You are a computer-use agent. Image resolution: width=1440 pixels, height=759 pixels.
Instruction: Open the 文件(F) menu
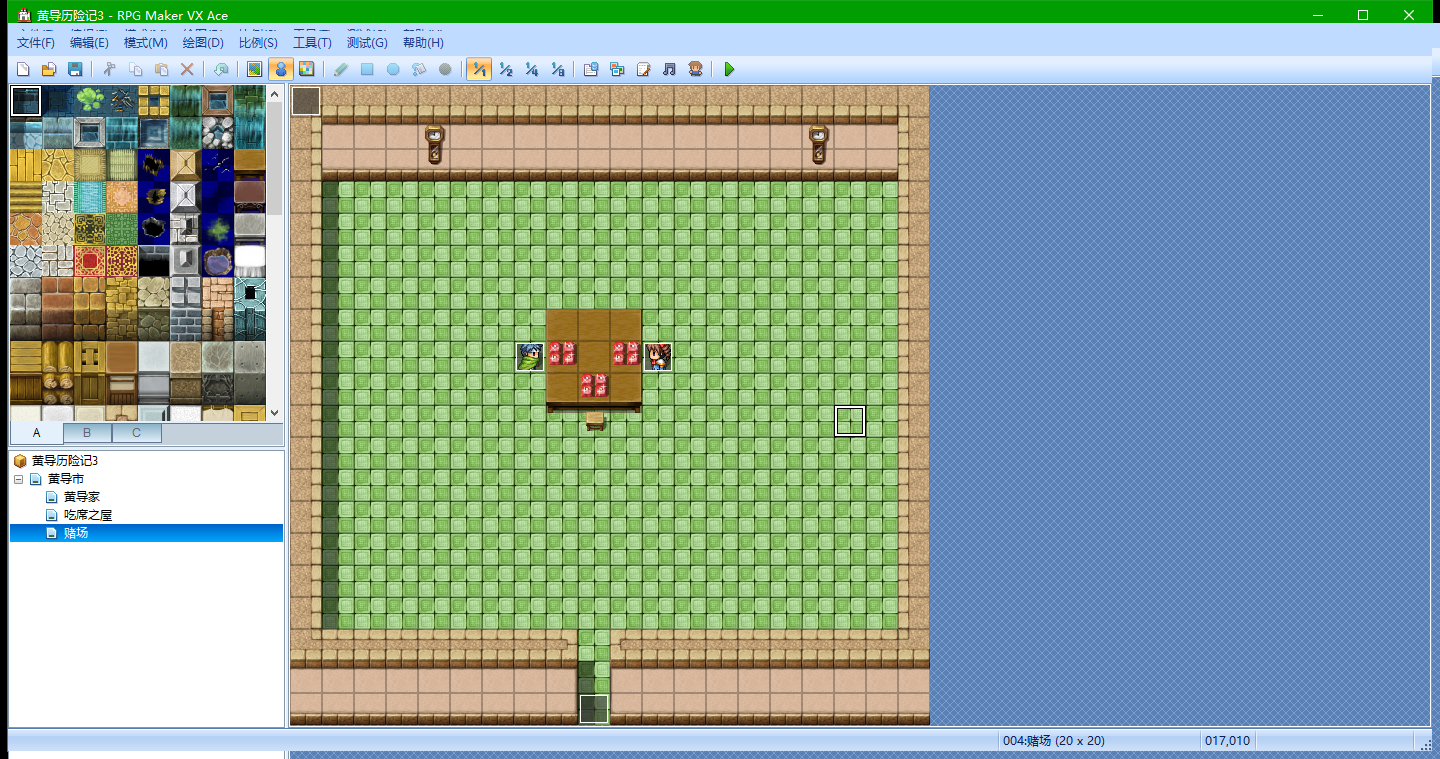click(36, 43)
